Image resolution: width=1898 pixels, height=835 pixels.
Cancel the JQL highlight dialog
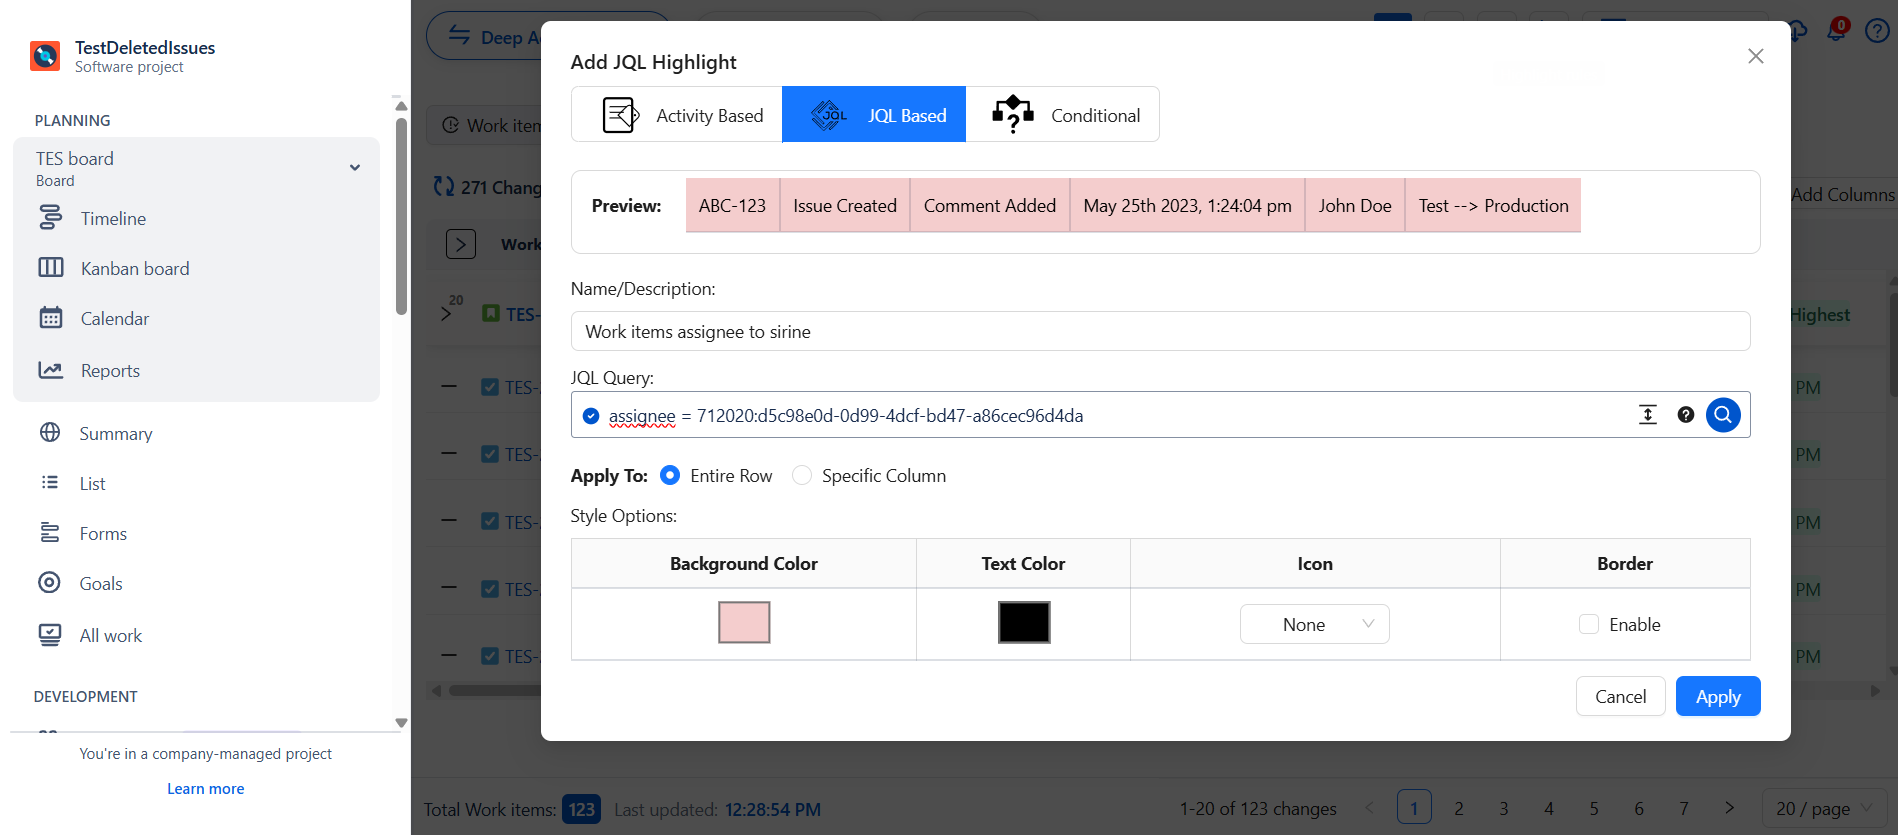coord(1619,697)
